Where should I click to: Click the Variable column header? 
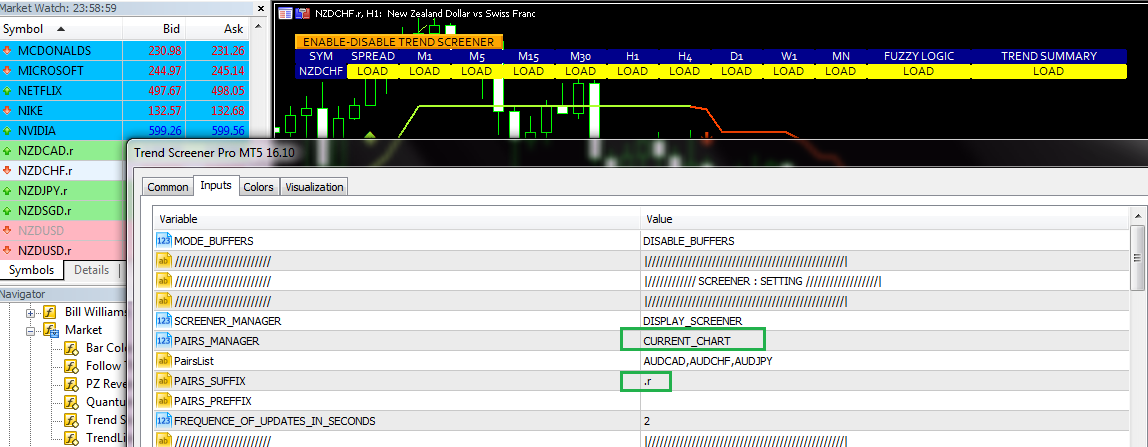(x=397, y=219)
